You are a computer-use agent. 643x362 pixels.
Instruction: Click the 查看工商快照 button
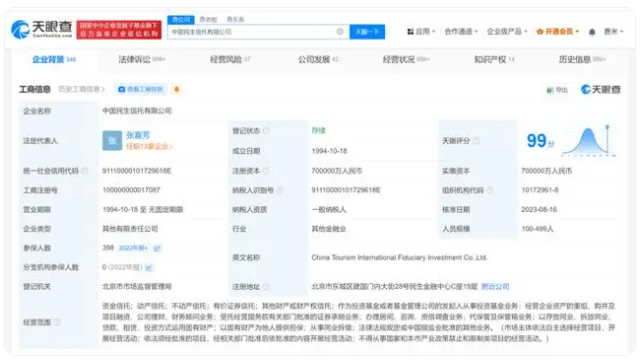tap(141, 89)
